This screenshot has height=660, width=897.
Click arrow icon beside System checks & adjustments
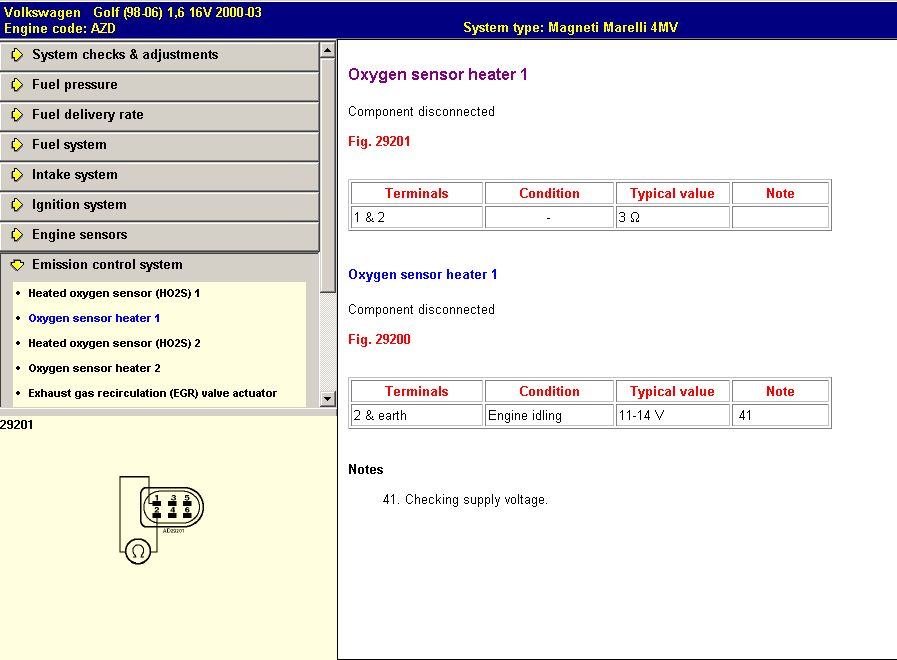coord(17,55)
